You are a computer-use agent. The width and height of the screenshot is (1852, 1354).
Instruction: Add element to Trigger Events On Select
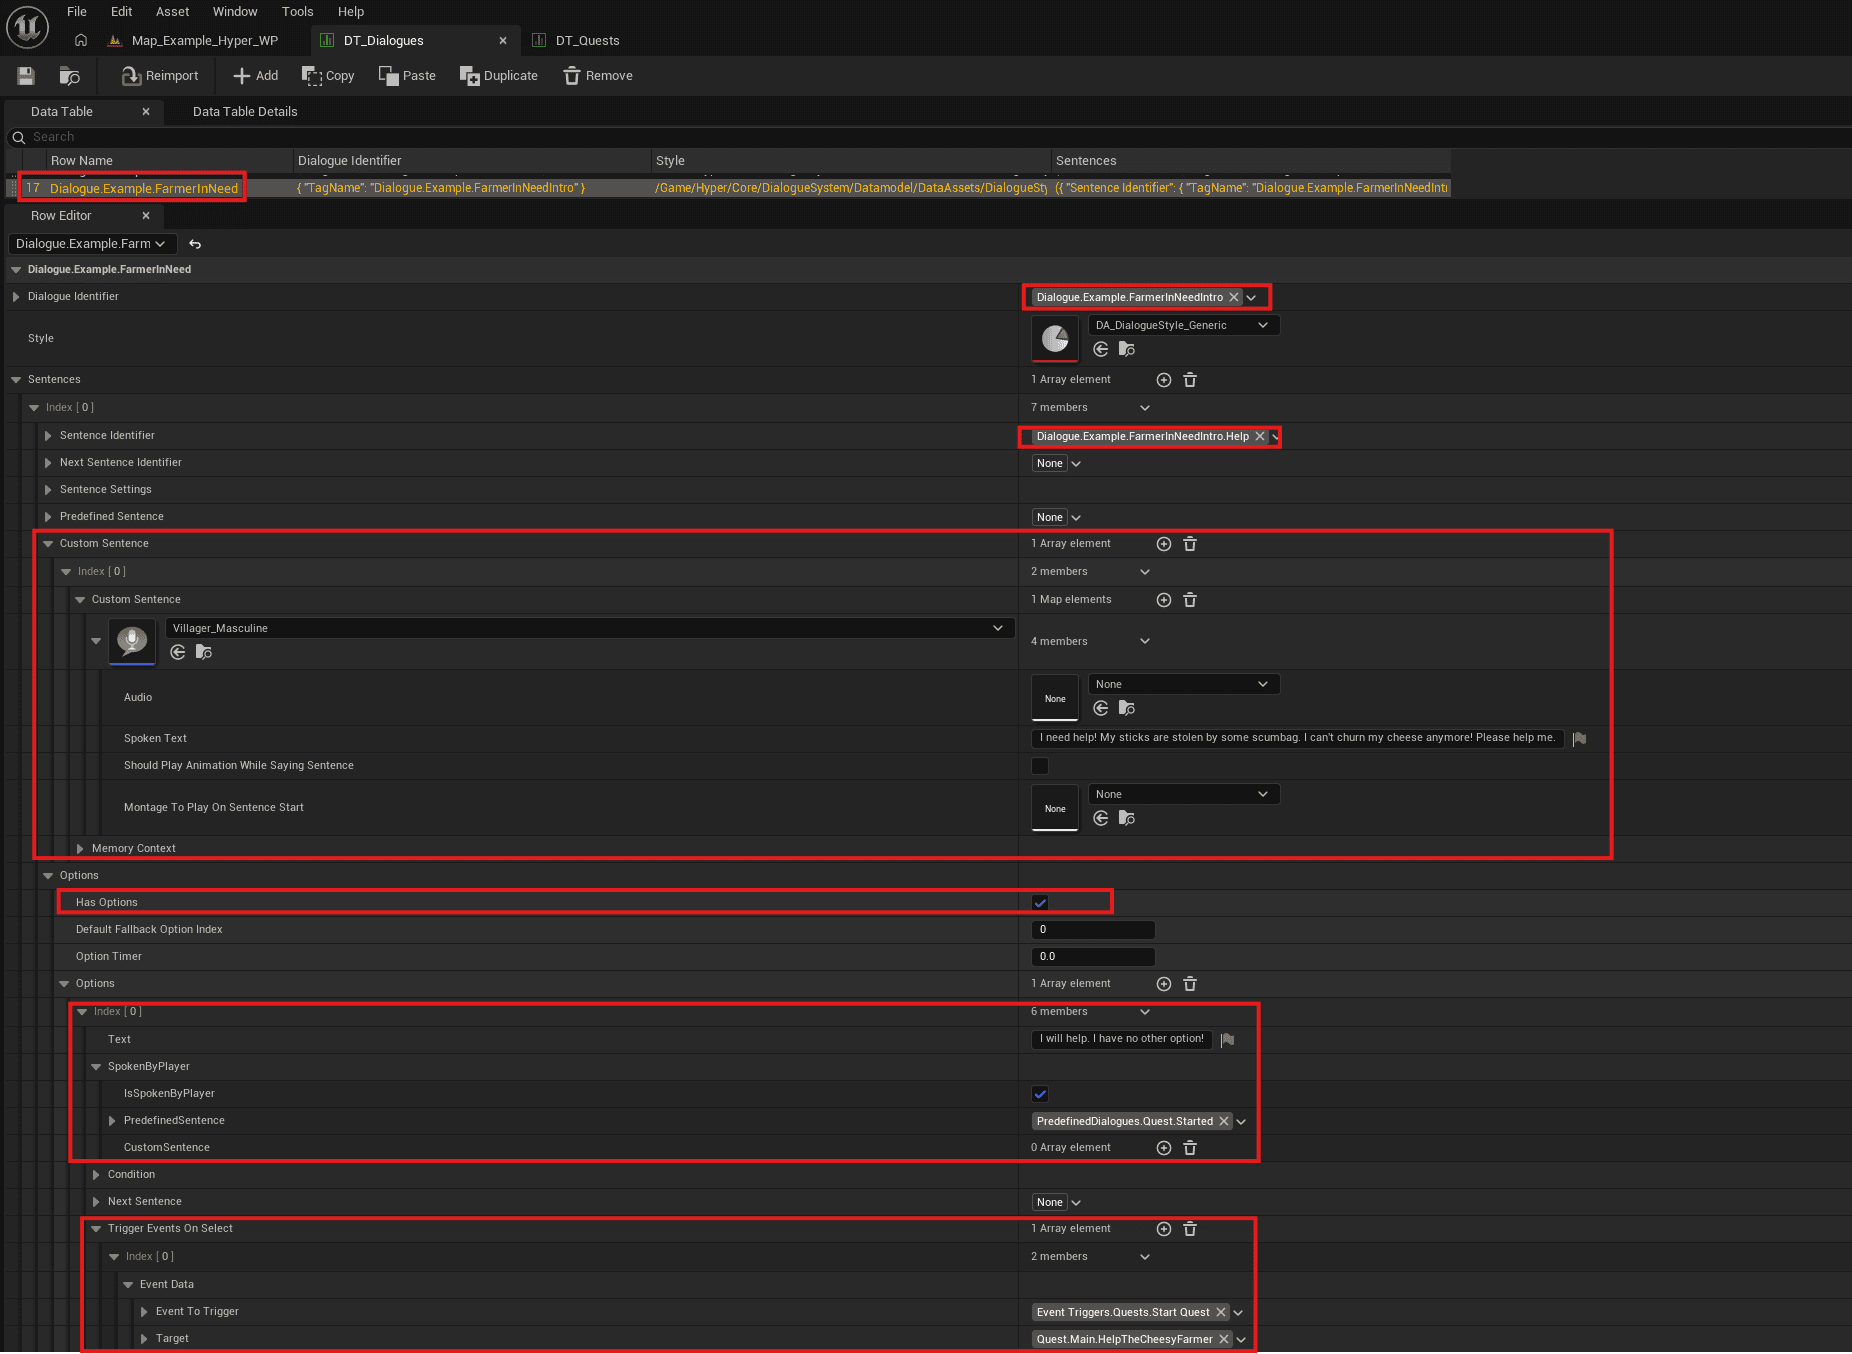point(1164,1229)
